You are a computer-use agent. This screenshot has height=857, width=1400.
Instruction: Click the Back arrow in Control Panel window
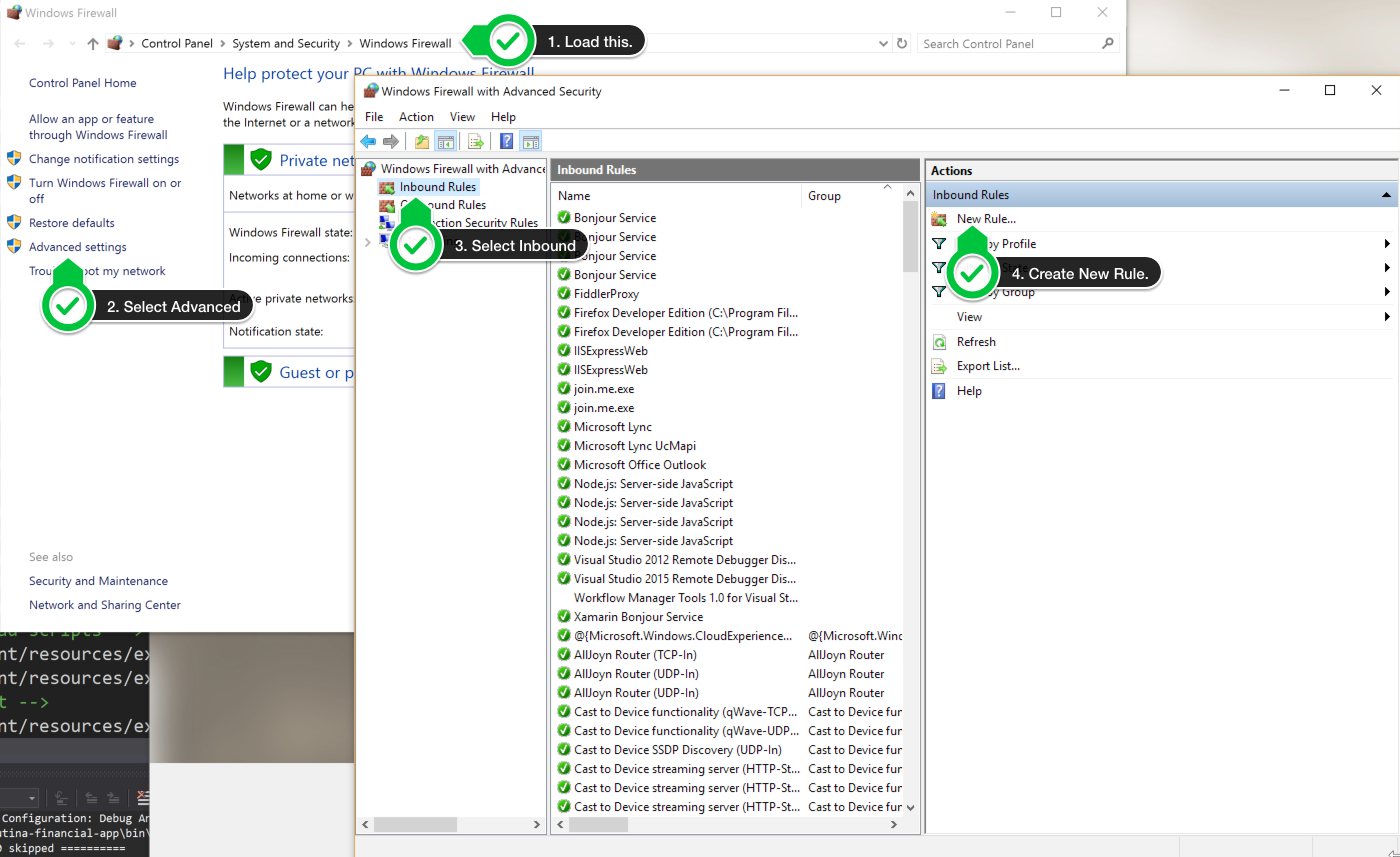coord(20,43)
